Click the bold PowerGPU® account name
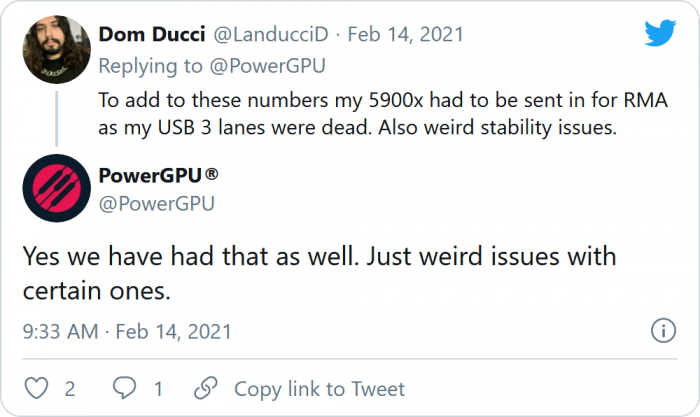Screen dimensions: 700x417 click(158, 176)
